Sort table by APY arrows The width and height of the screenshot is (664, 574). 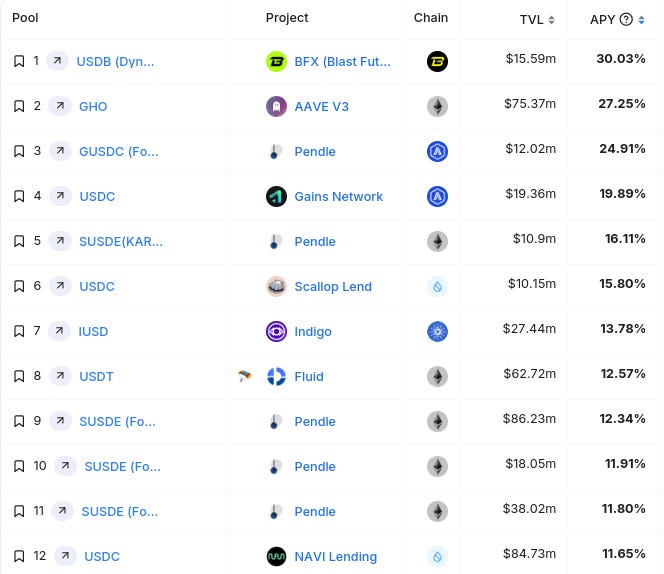(x=641, y=20)
